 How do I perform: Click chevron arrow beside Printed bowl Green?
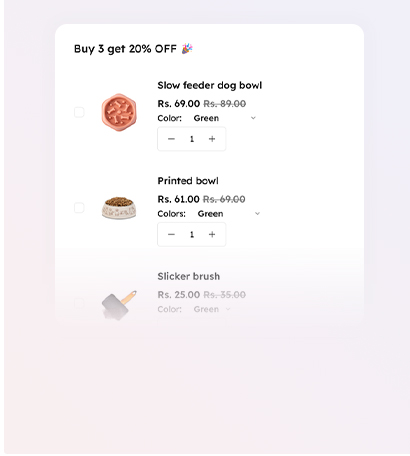click(257, 214)
